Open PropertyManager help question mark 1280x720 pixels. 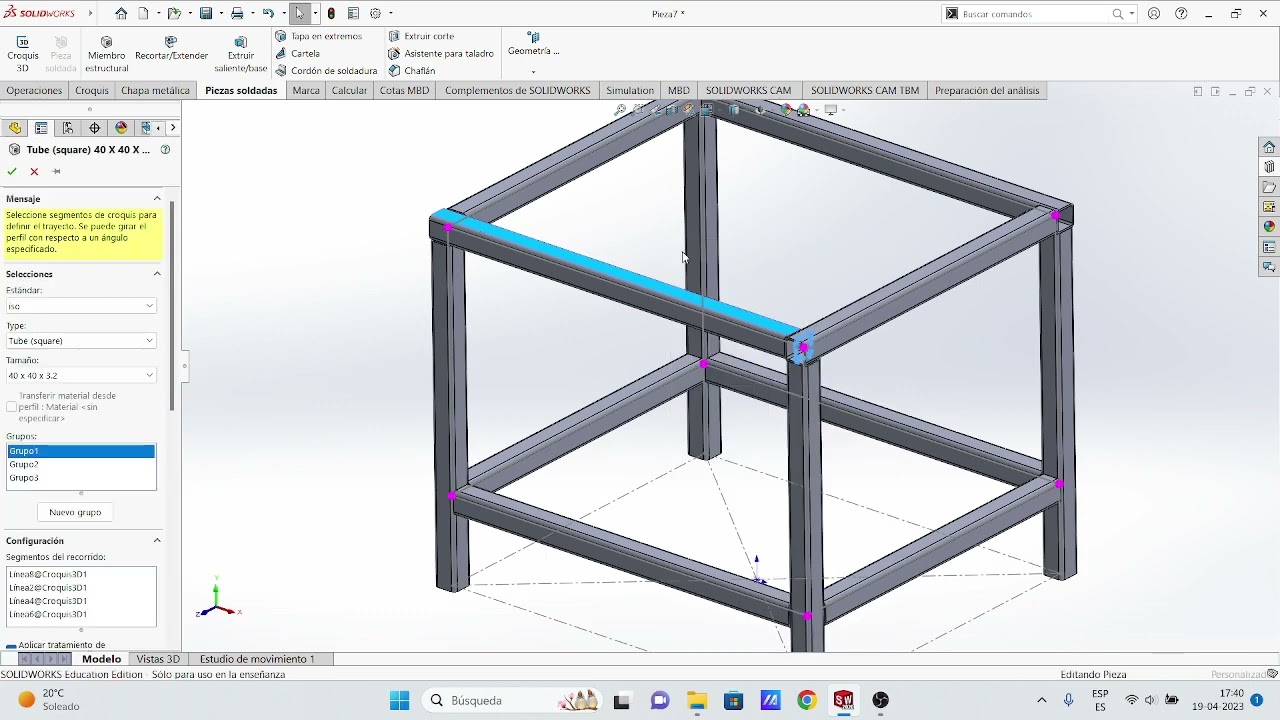tap(165, 150)
